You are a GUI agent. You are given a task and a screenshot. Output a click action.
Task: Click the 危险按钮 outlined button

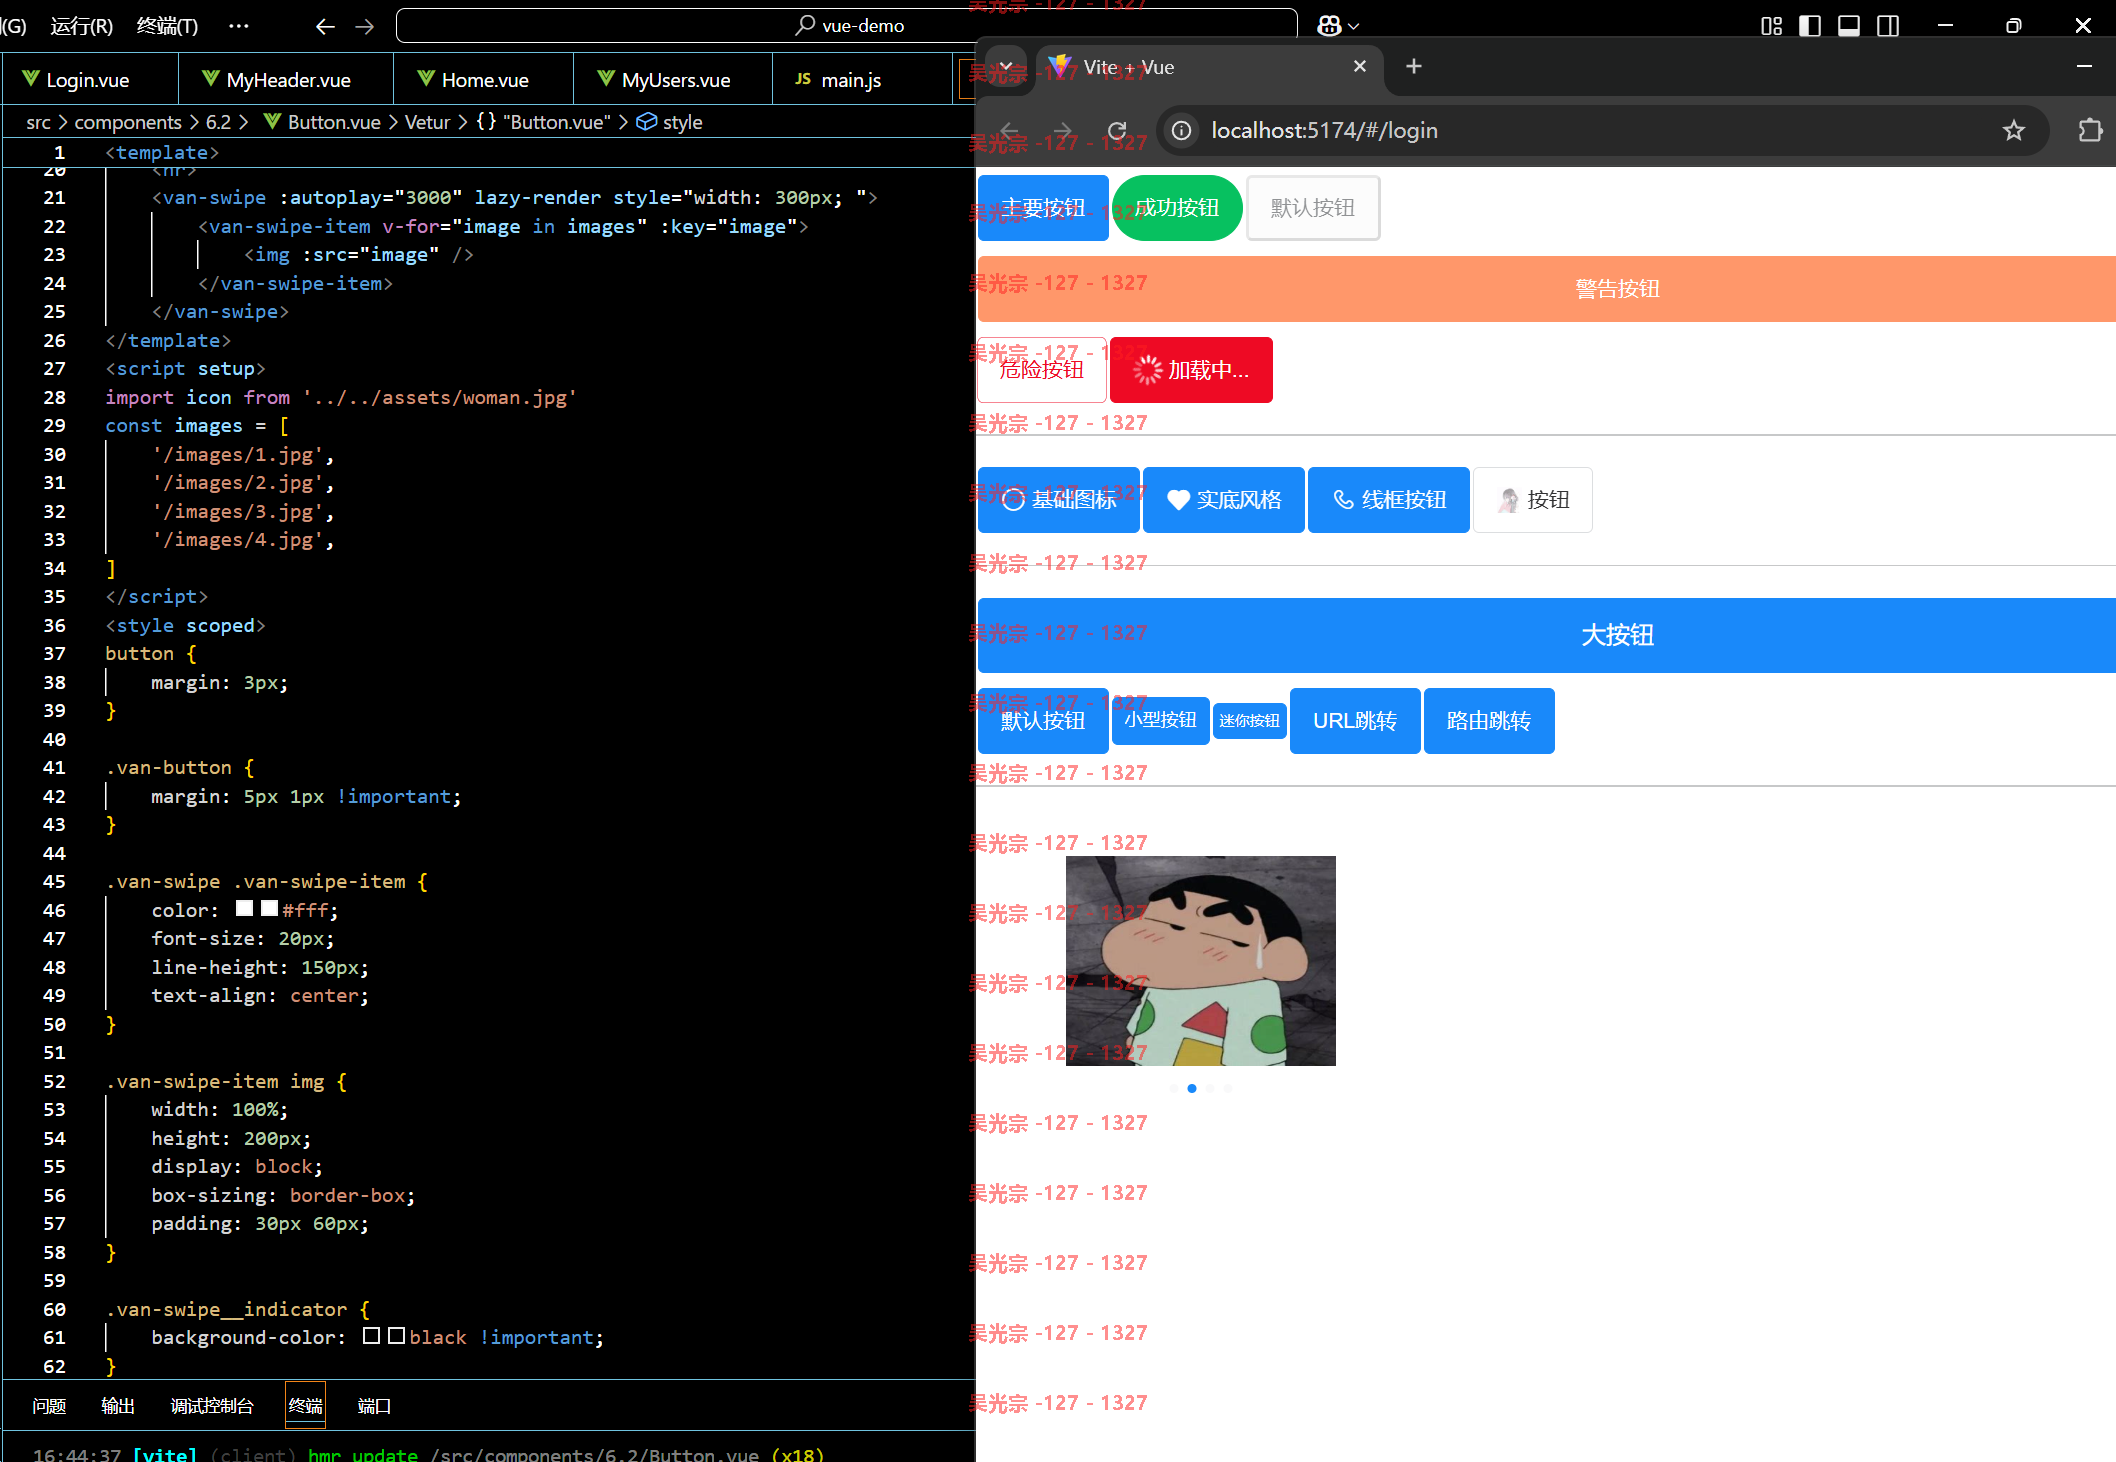tap(1042, 370)
